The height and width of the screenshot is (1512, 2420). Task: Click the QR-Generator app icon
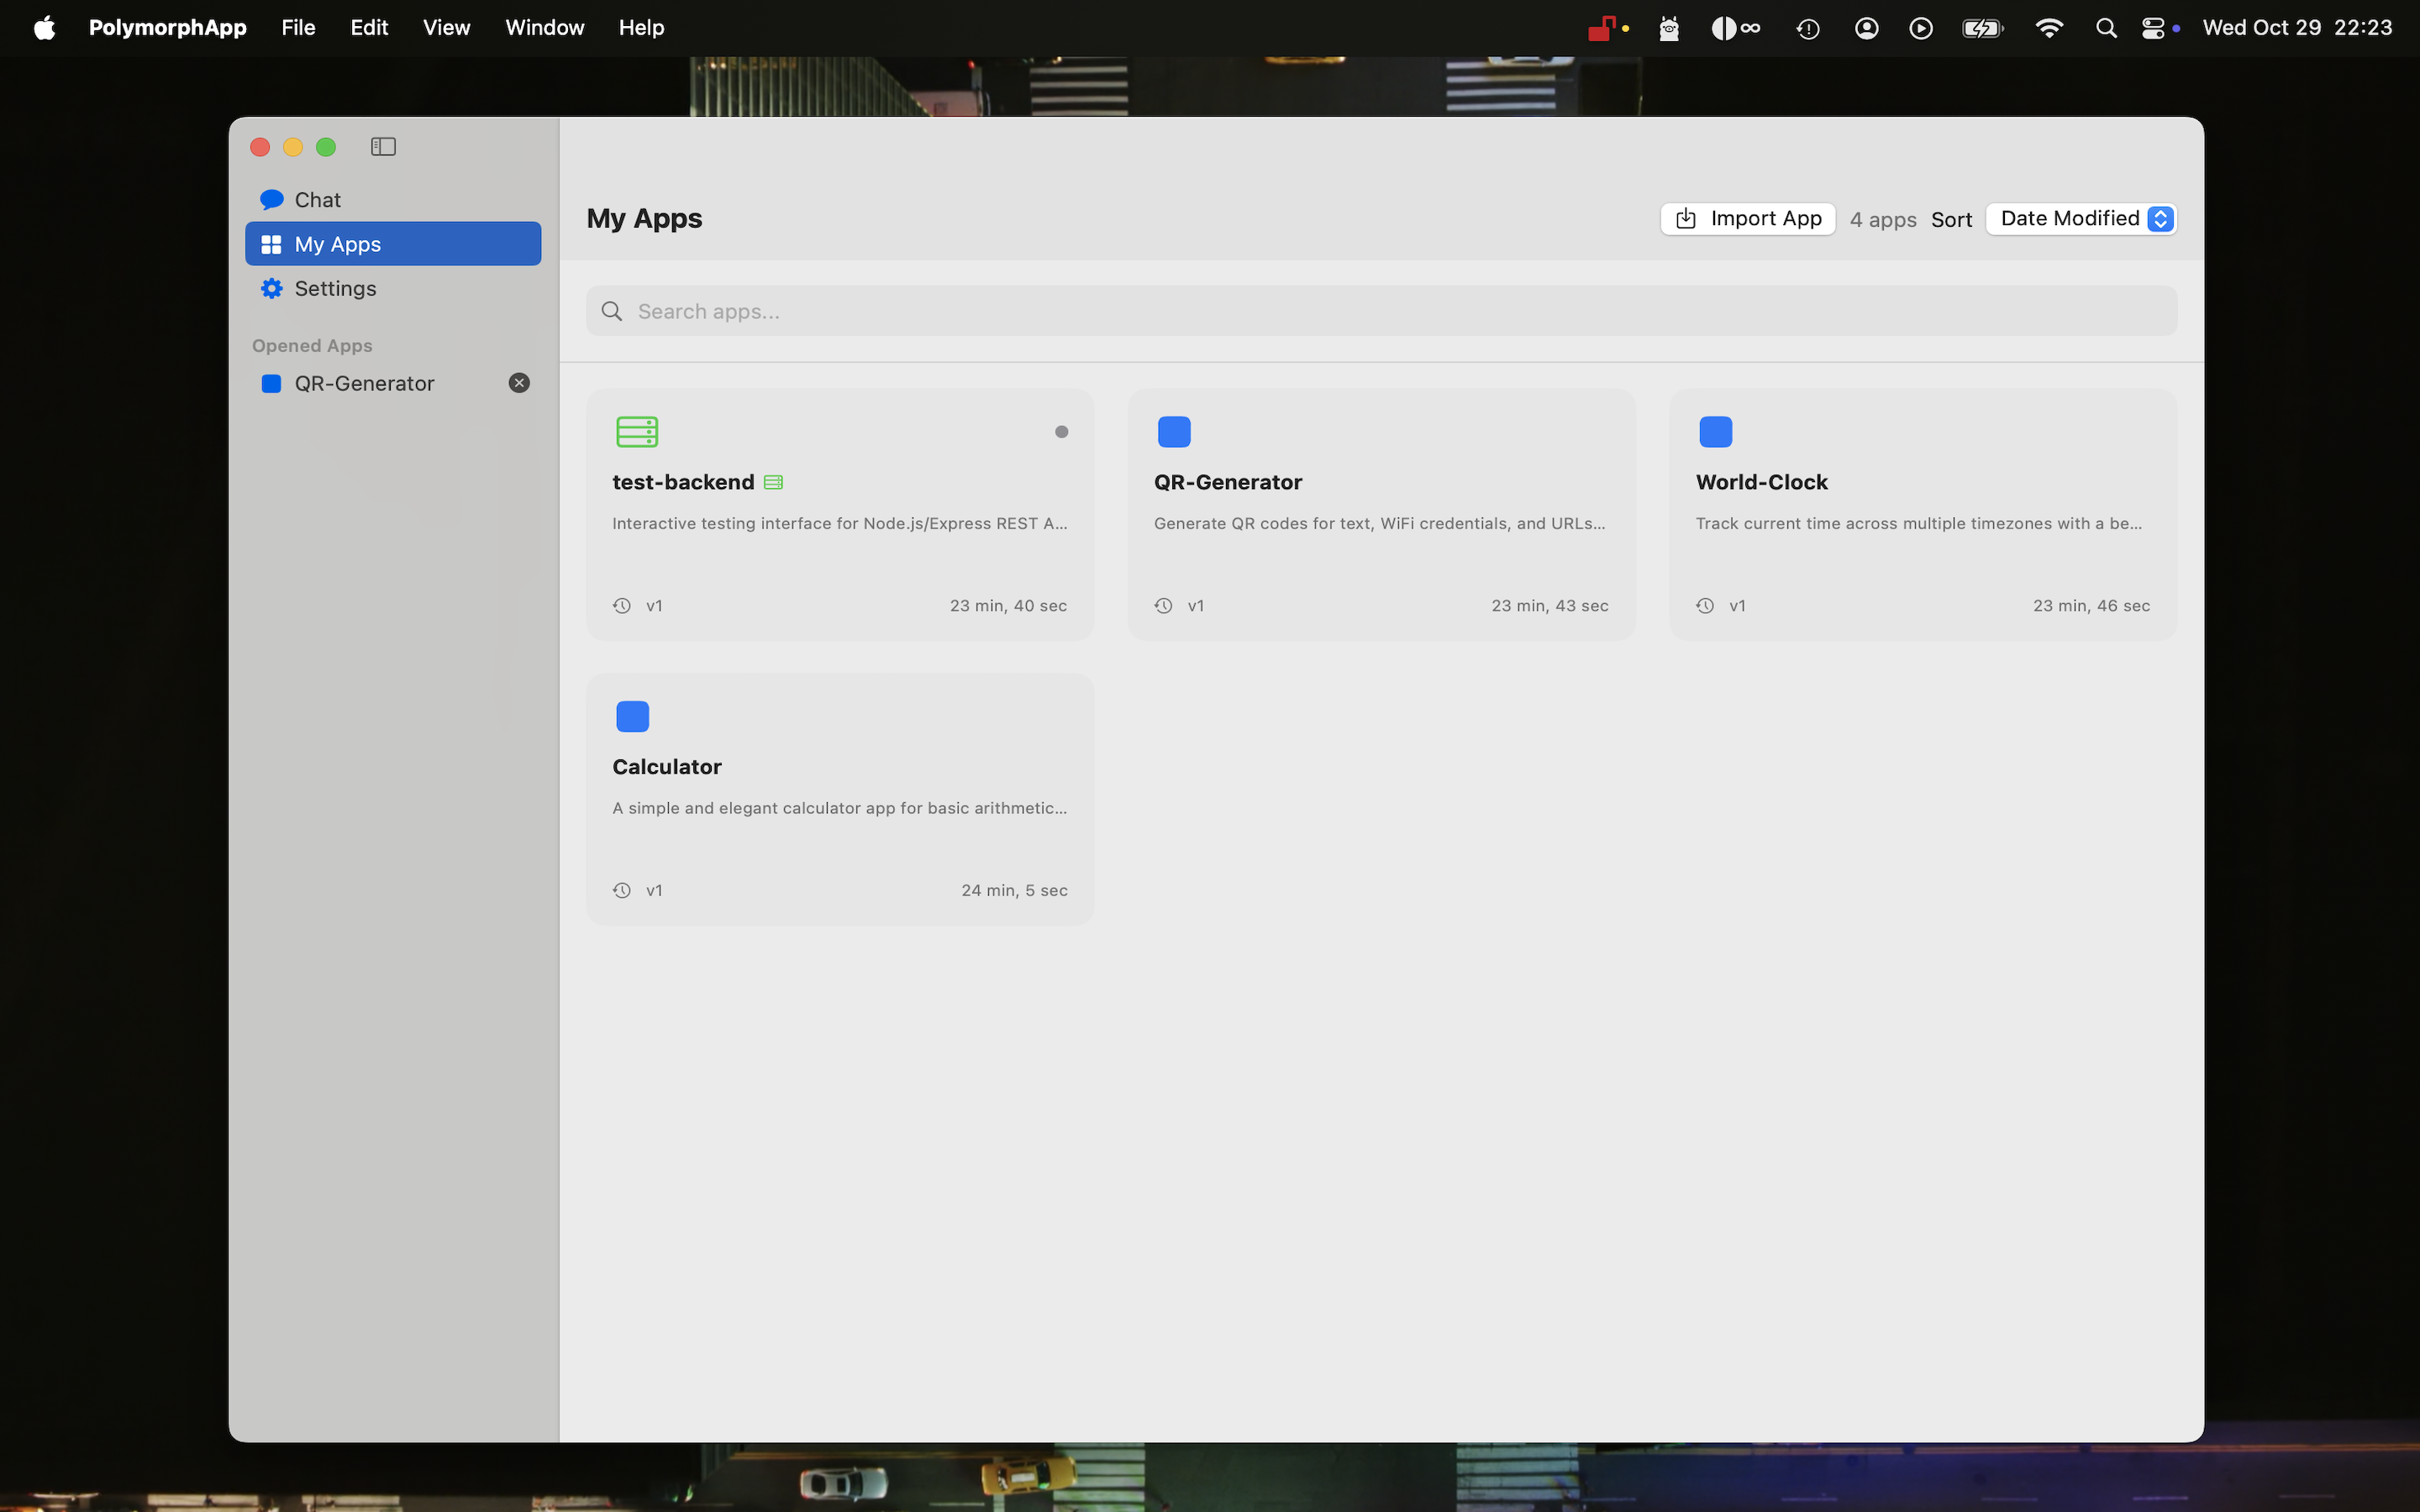pos(1173,431)
